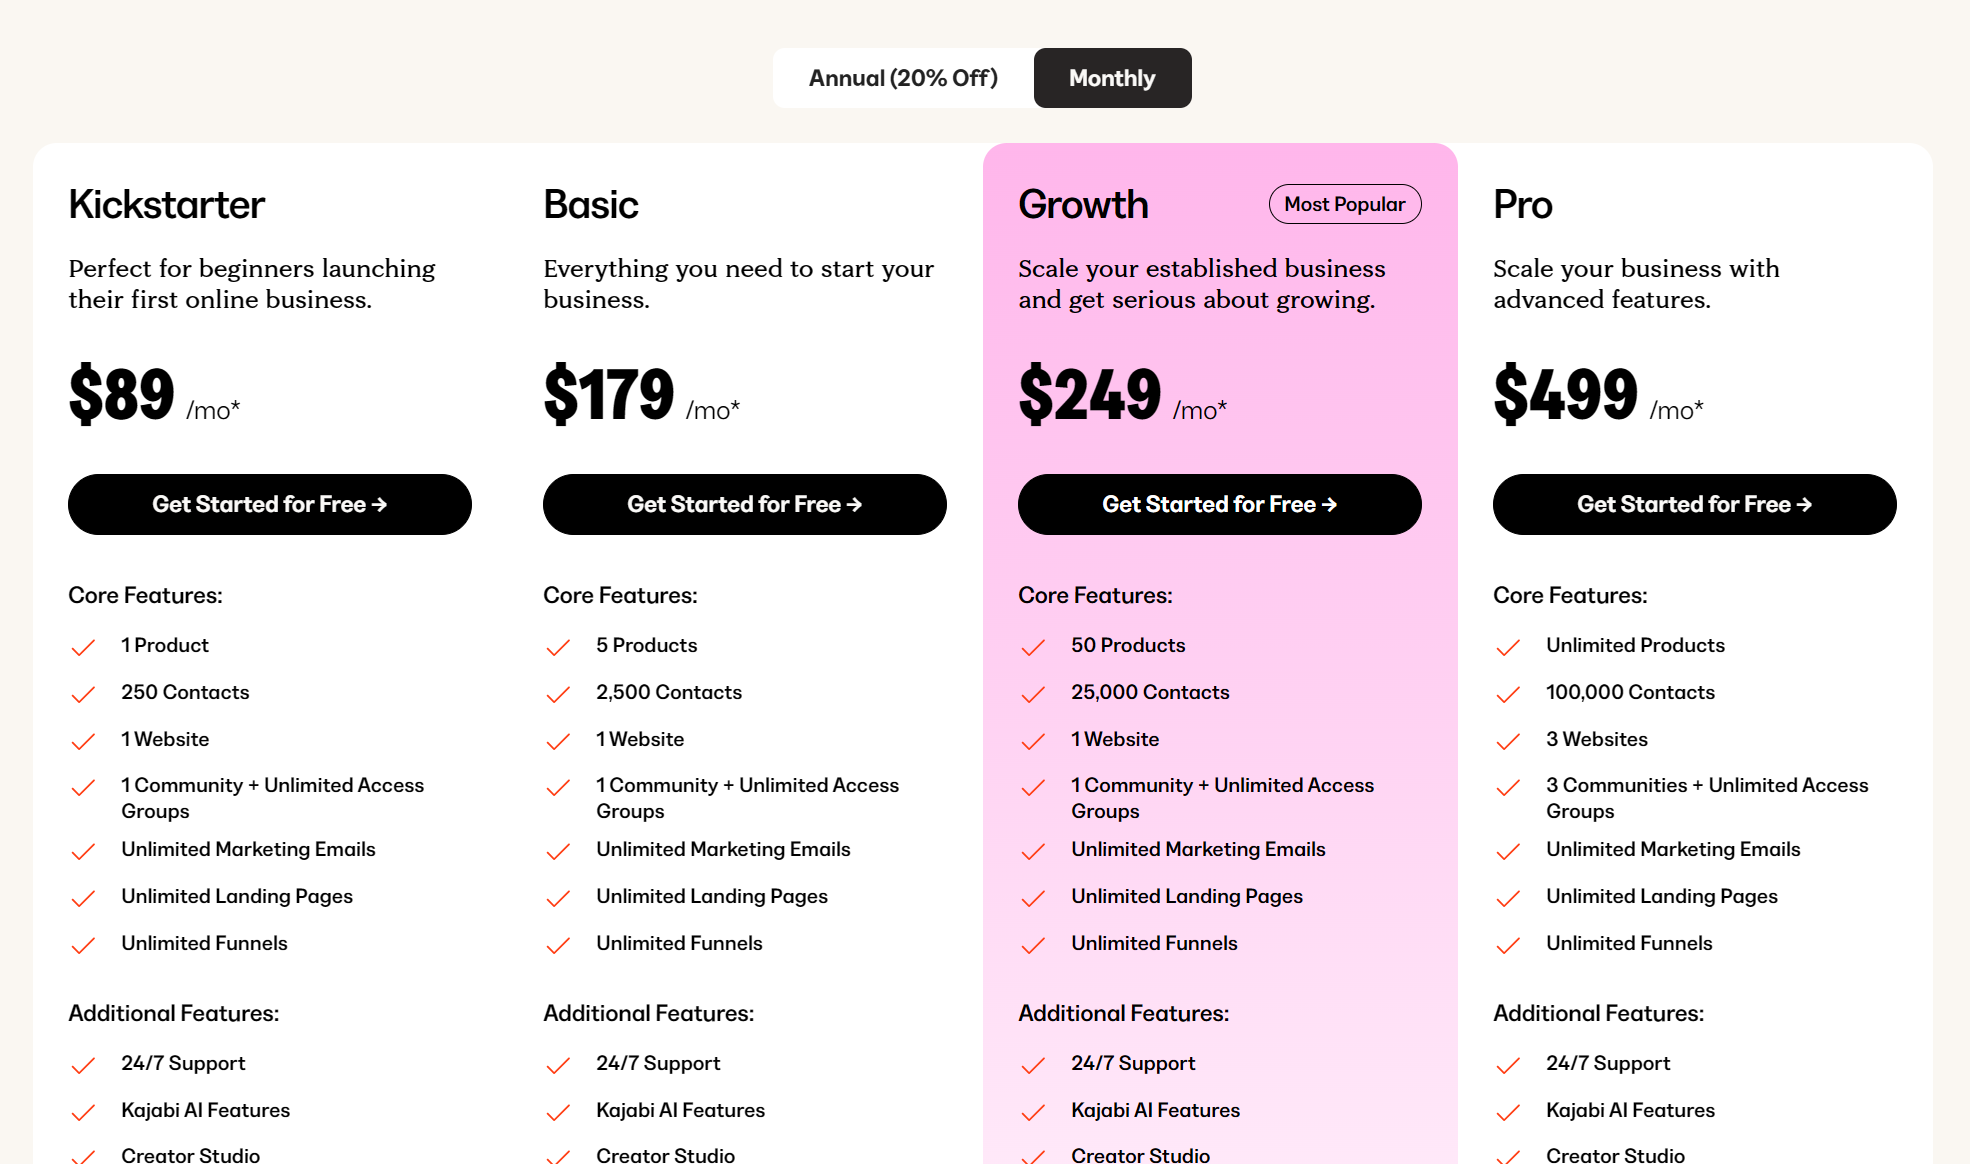
Task: Click checkmark beside Kickstarter's 1 Product
Action: pyautogui.click(x=84, y=647)
